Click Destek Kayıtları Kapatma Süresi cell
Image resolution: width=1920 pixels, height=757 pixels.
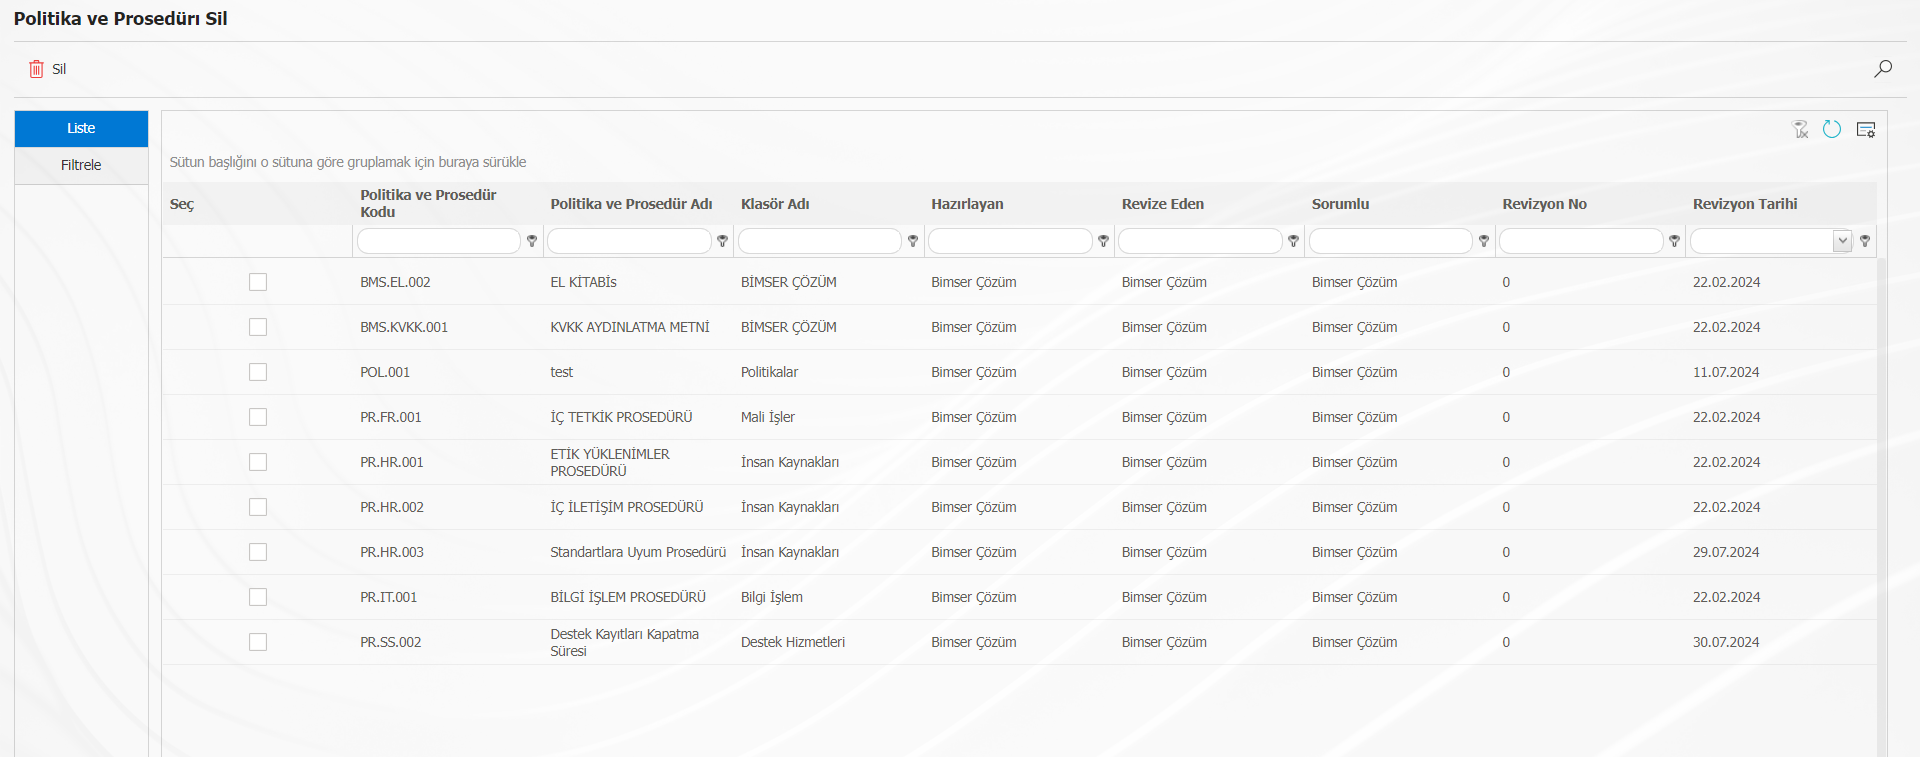click(625, 642)
